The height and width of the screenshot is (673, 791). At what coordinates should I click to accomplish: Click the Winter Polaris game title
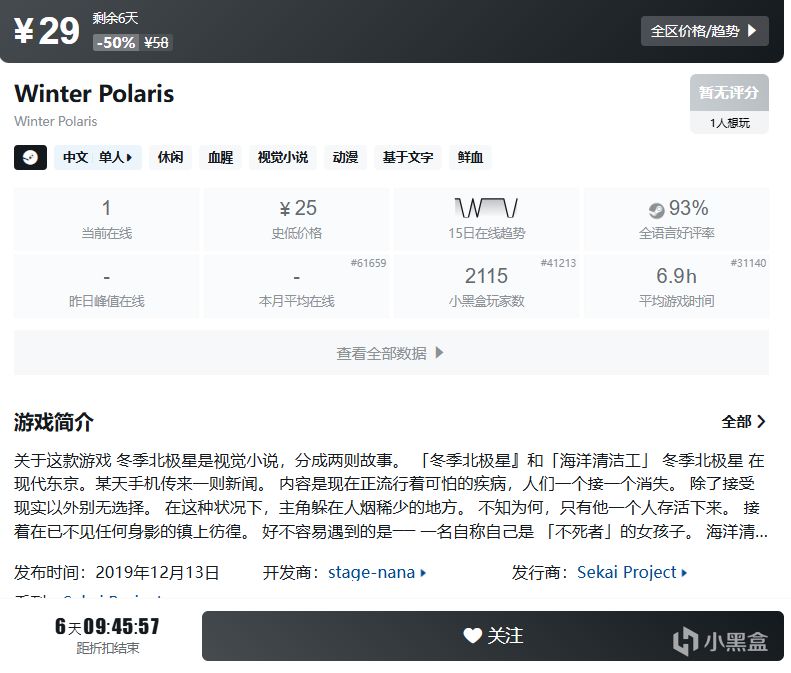coord(94,93)
